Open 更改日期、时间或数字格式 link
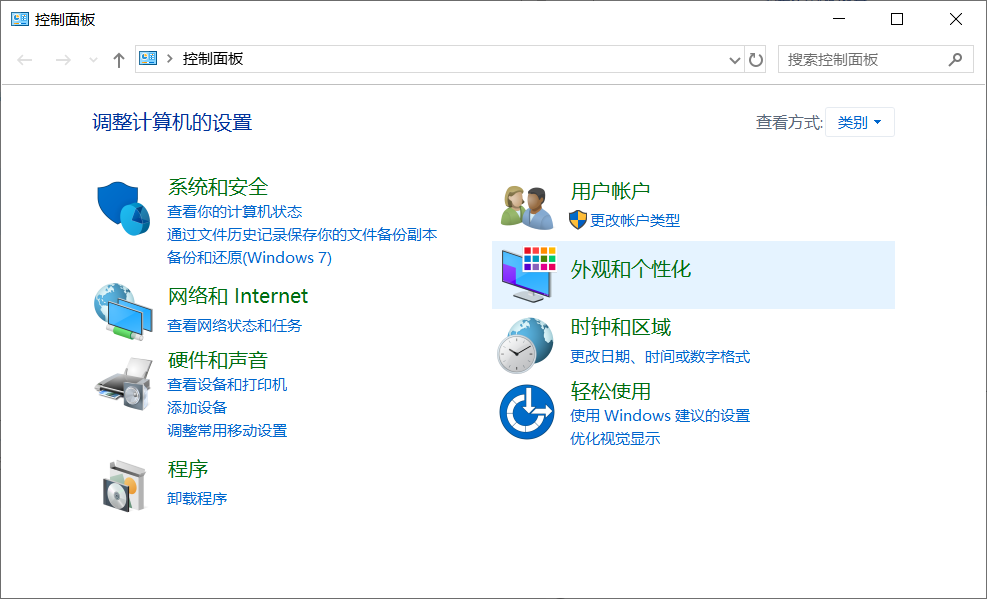 click(x=660, y=357)
